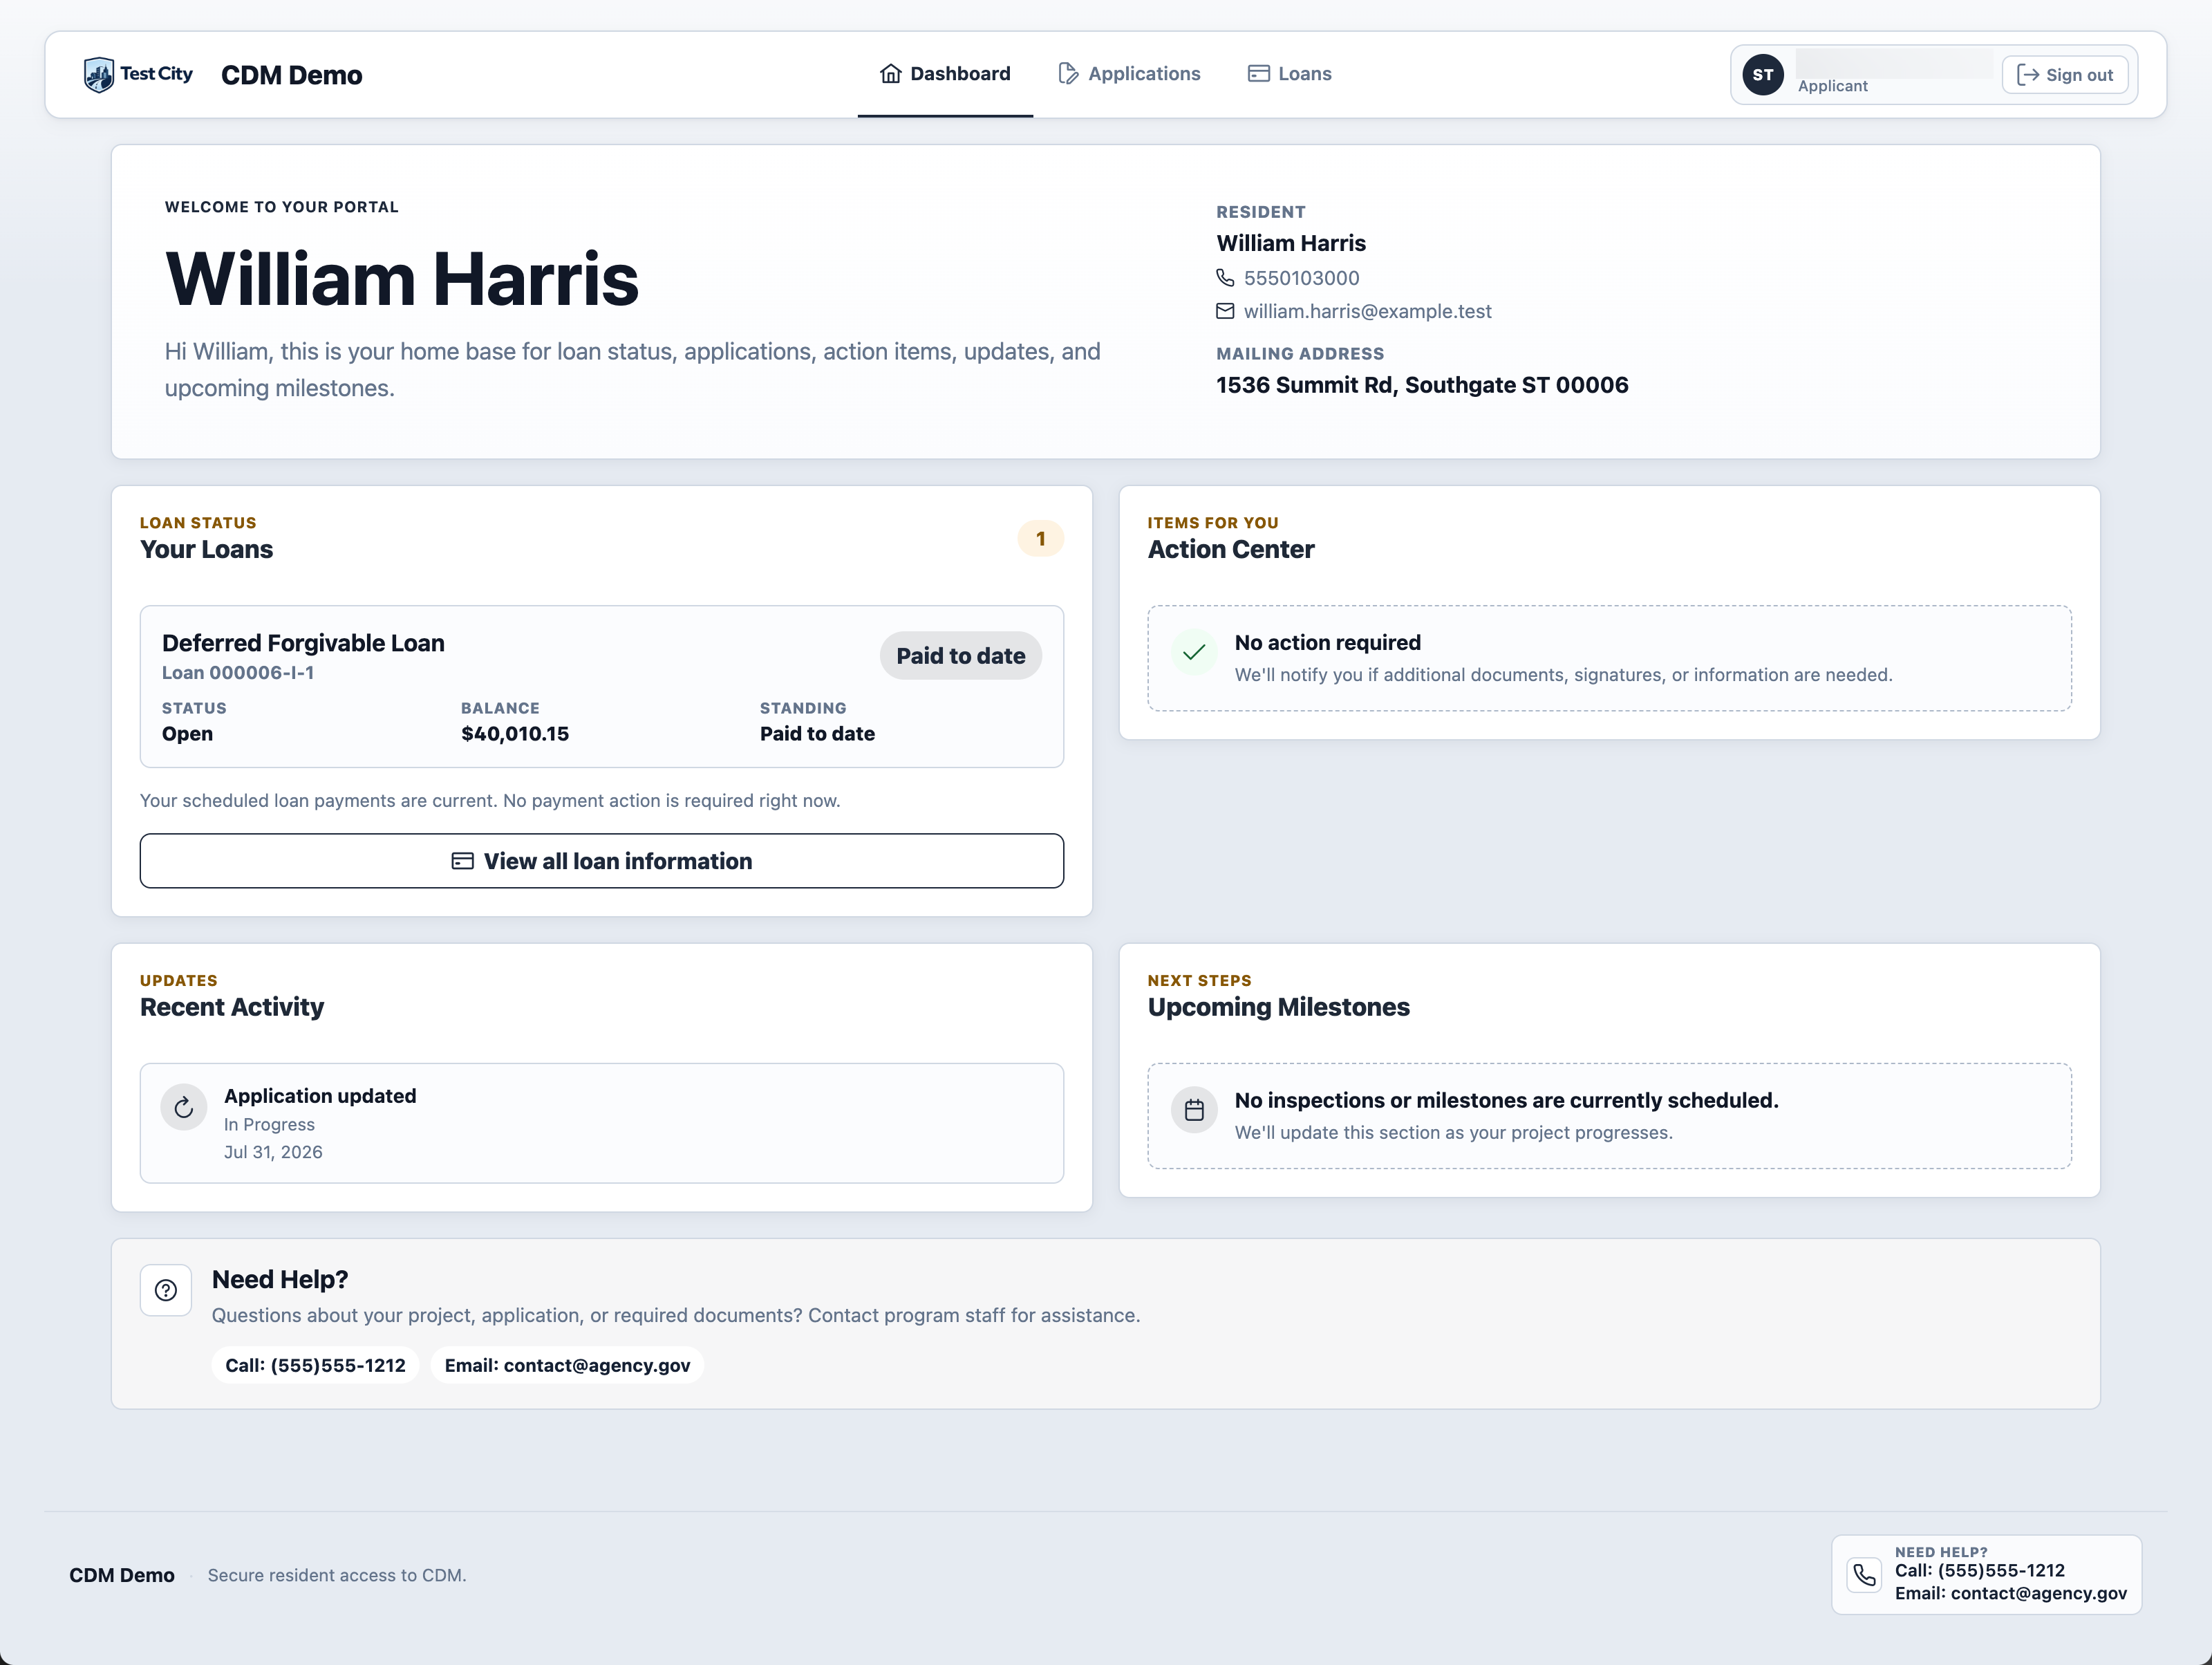Click the balance value $40,010.15
Screen dimensions: 2212x1665
point(515,734)
